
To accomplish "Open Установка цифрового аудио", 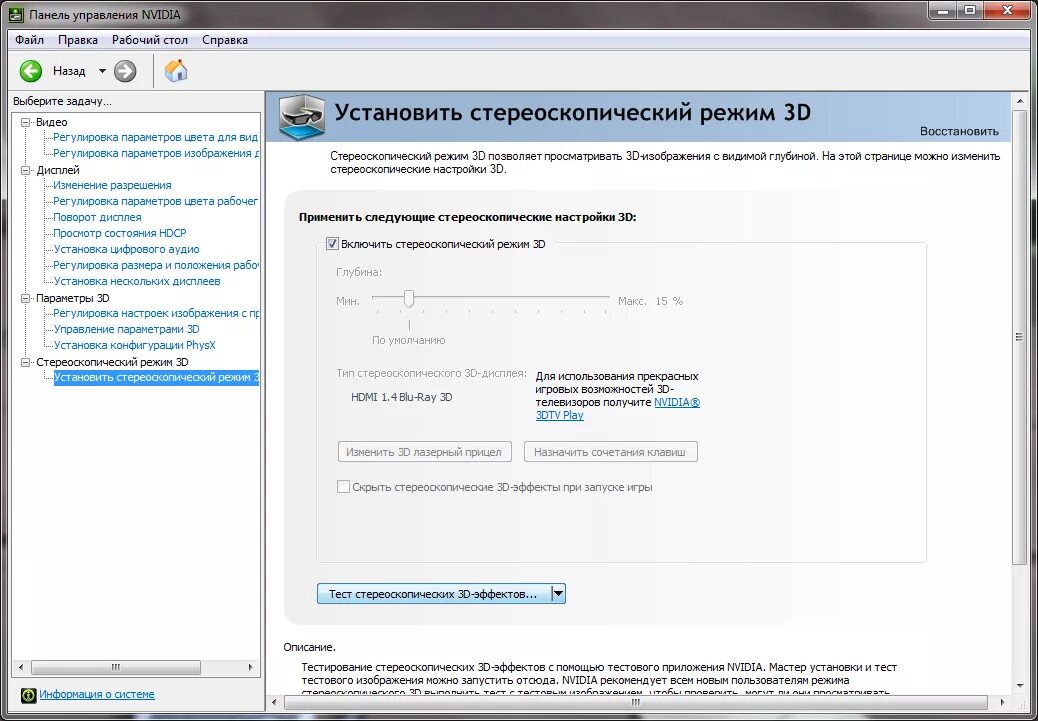I will tap(126, 249).
